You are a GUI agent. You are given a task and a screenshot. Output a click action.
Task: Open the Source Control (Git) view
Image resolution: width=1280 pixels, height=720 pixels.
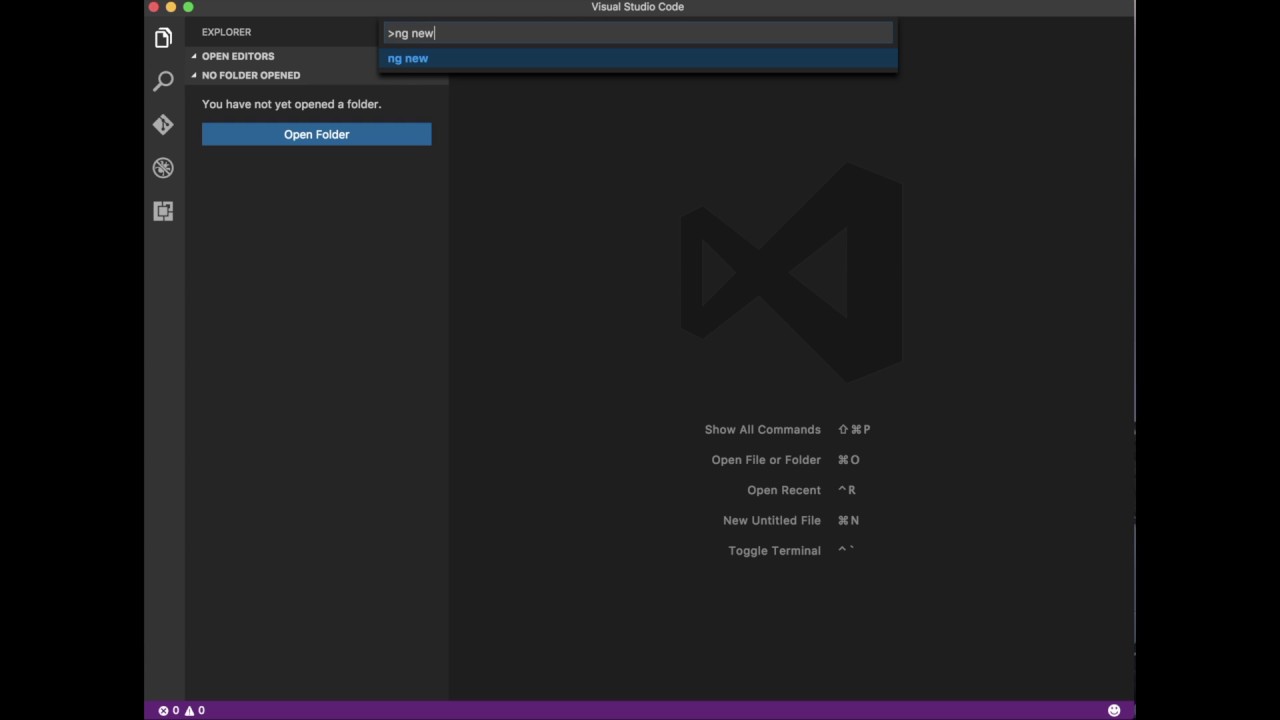click(163, 124)
